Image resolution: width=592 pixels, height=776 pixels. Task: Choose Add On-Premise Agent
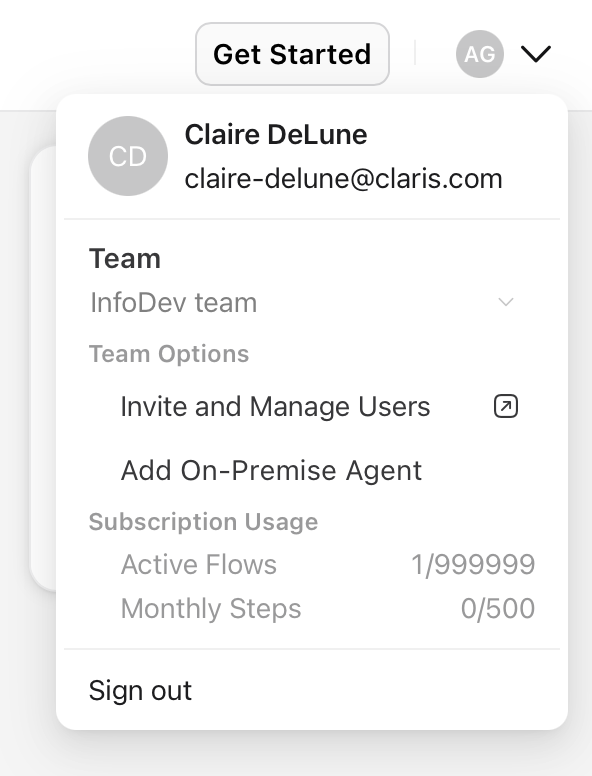click(271, 470)
